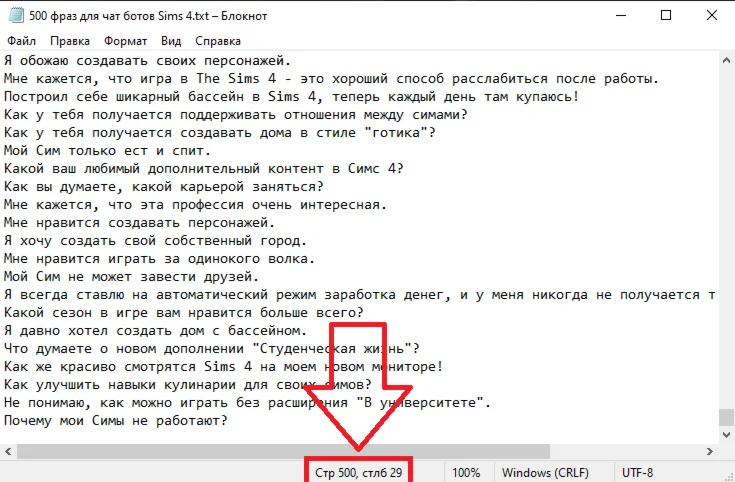Click line 'Я давно хотел создать дом с бассейном.'
The width and height of the screenshot is (735, 482).
coord(156,330)
